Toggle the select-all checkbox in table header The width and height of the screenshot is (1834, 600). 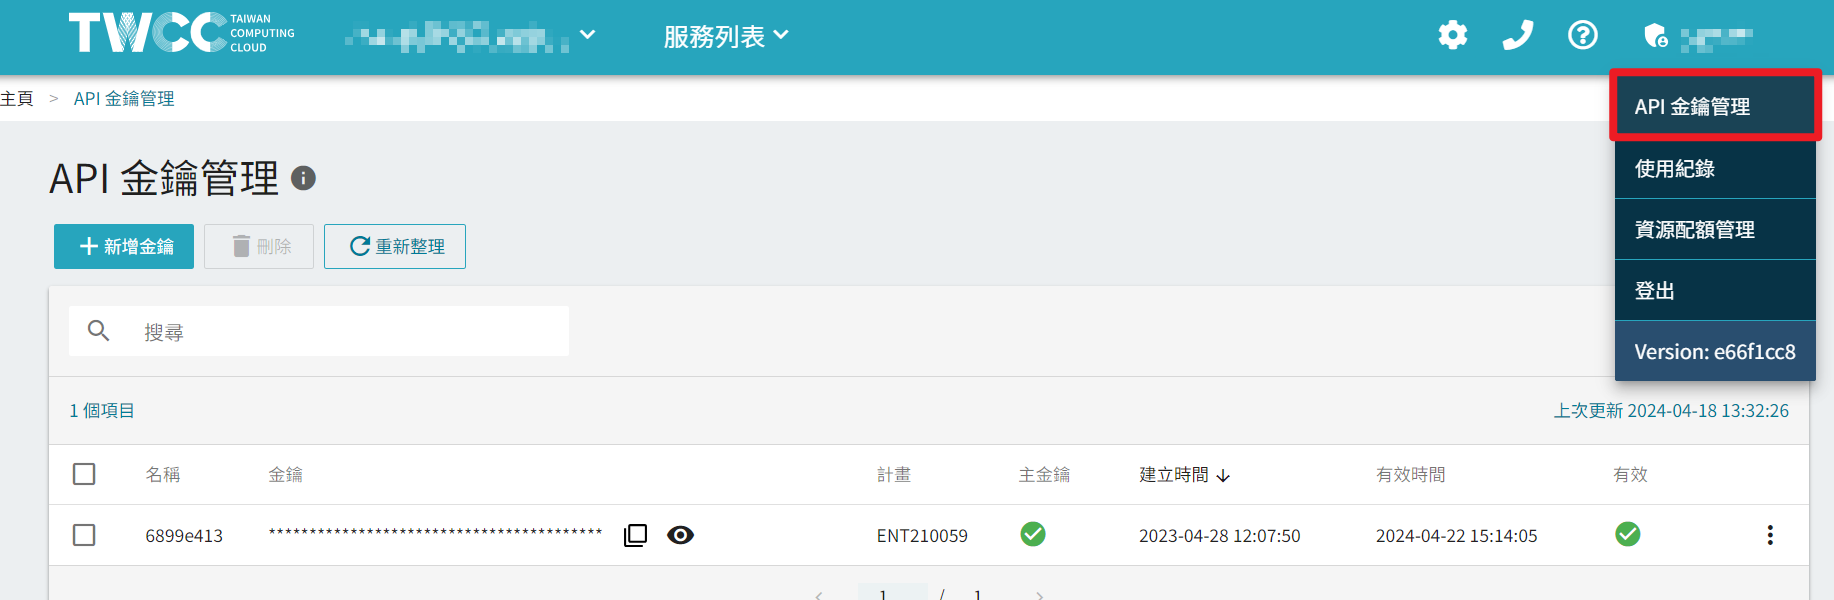tap(84, 474)
